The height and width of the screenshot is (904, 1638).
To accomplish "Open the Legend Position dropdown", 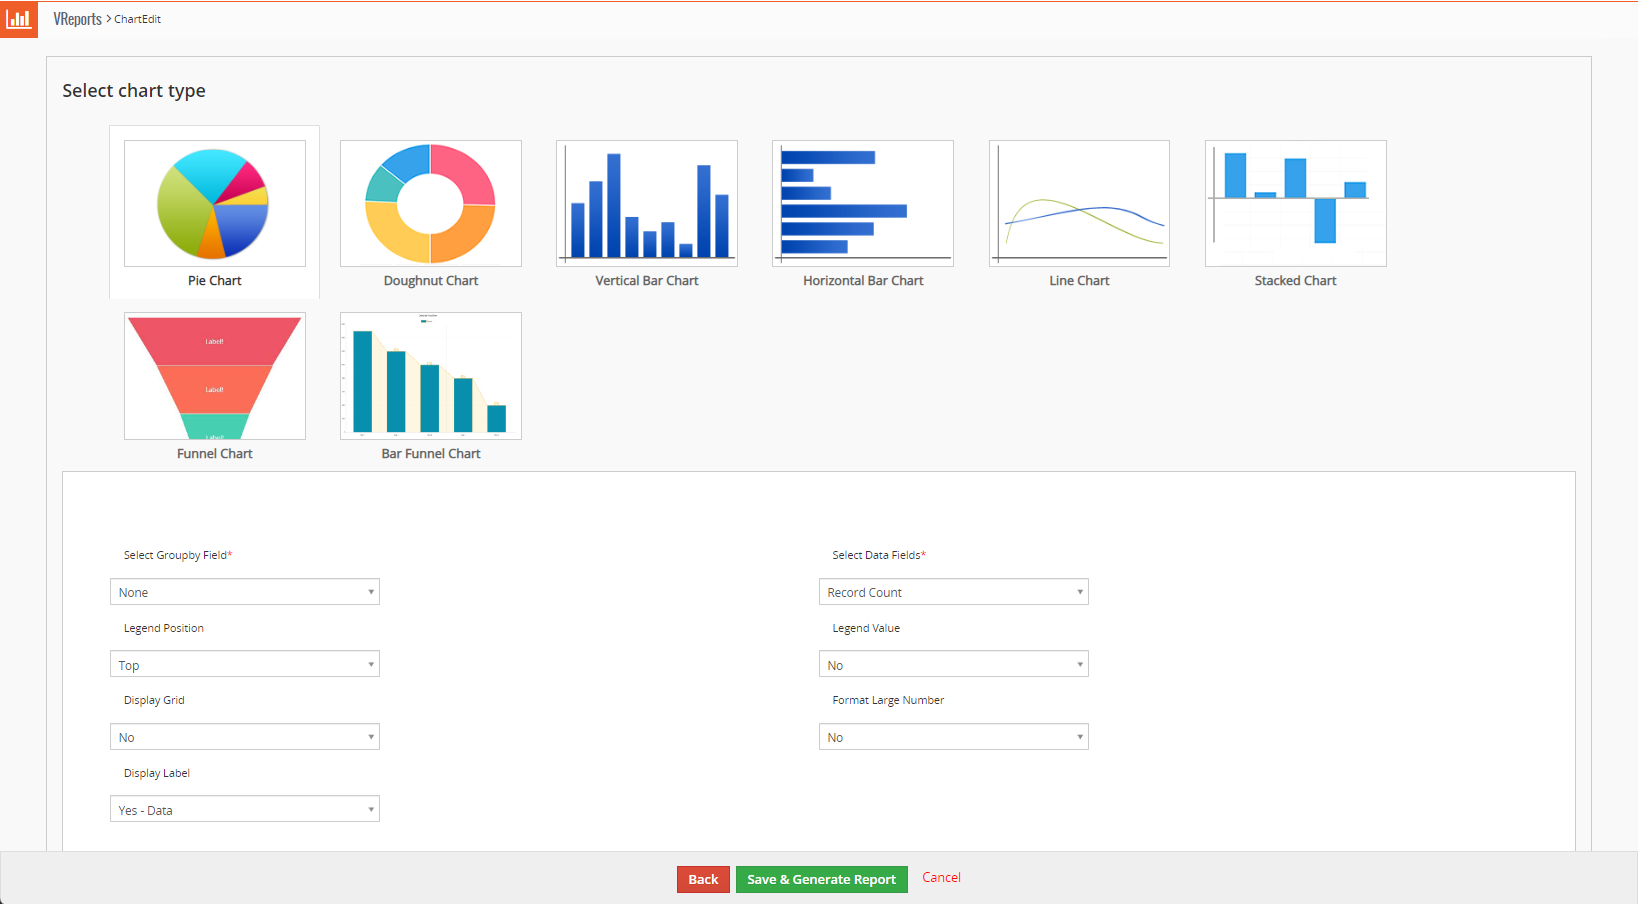I will pos(245,665).
